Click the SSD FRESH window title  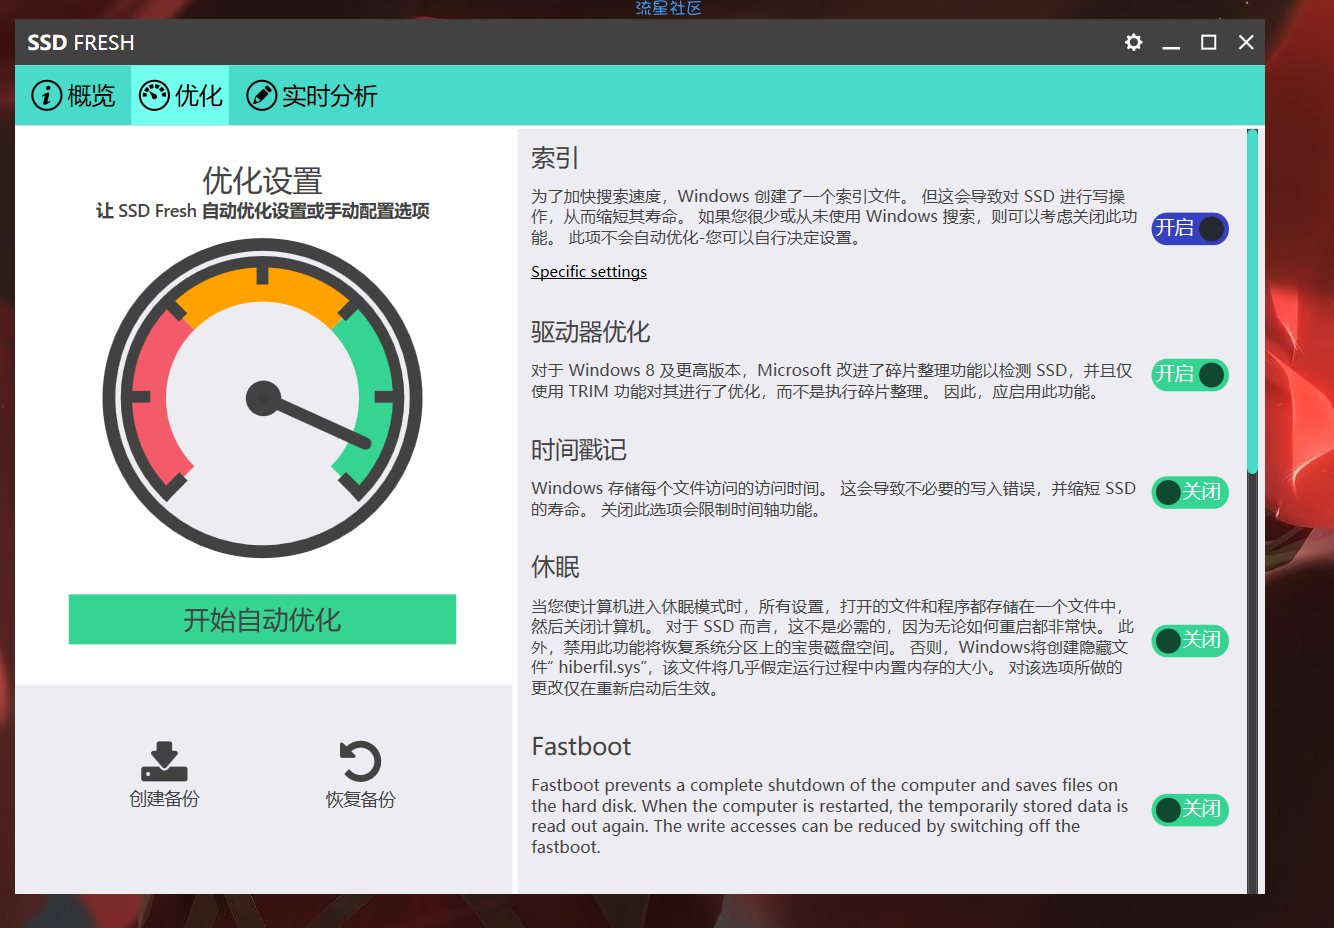pos(81,43)
